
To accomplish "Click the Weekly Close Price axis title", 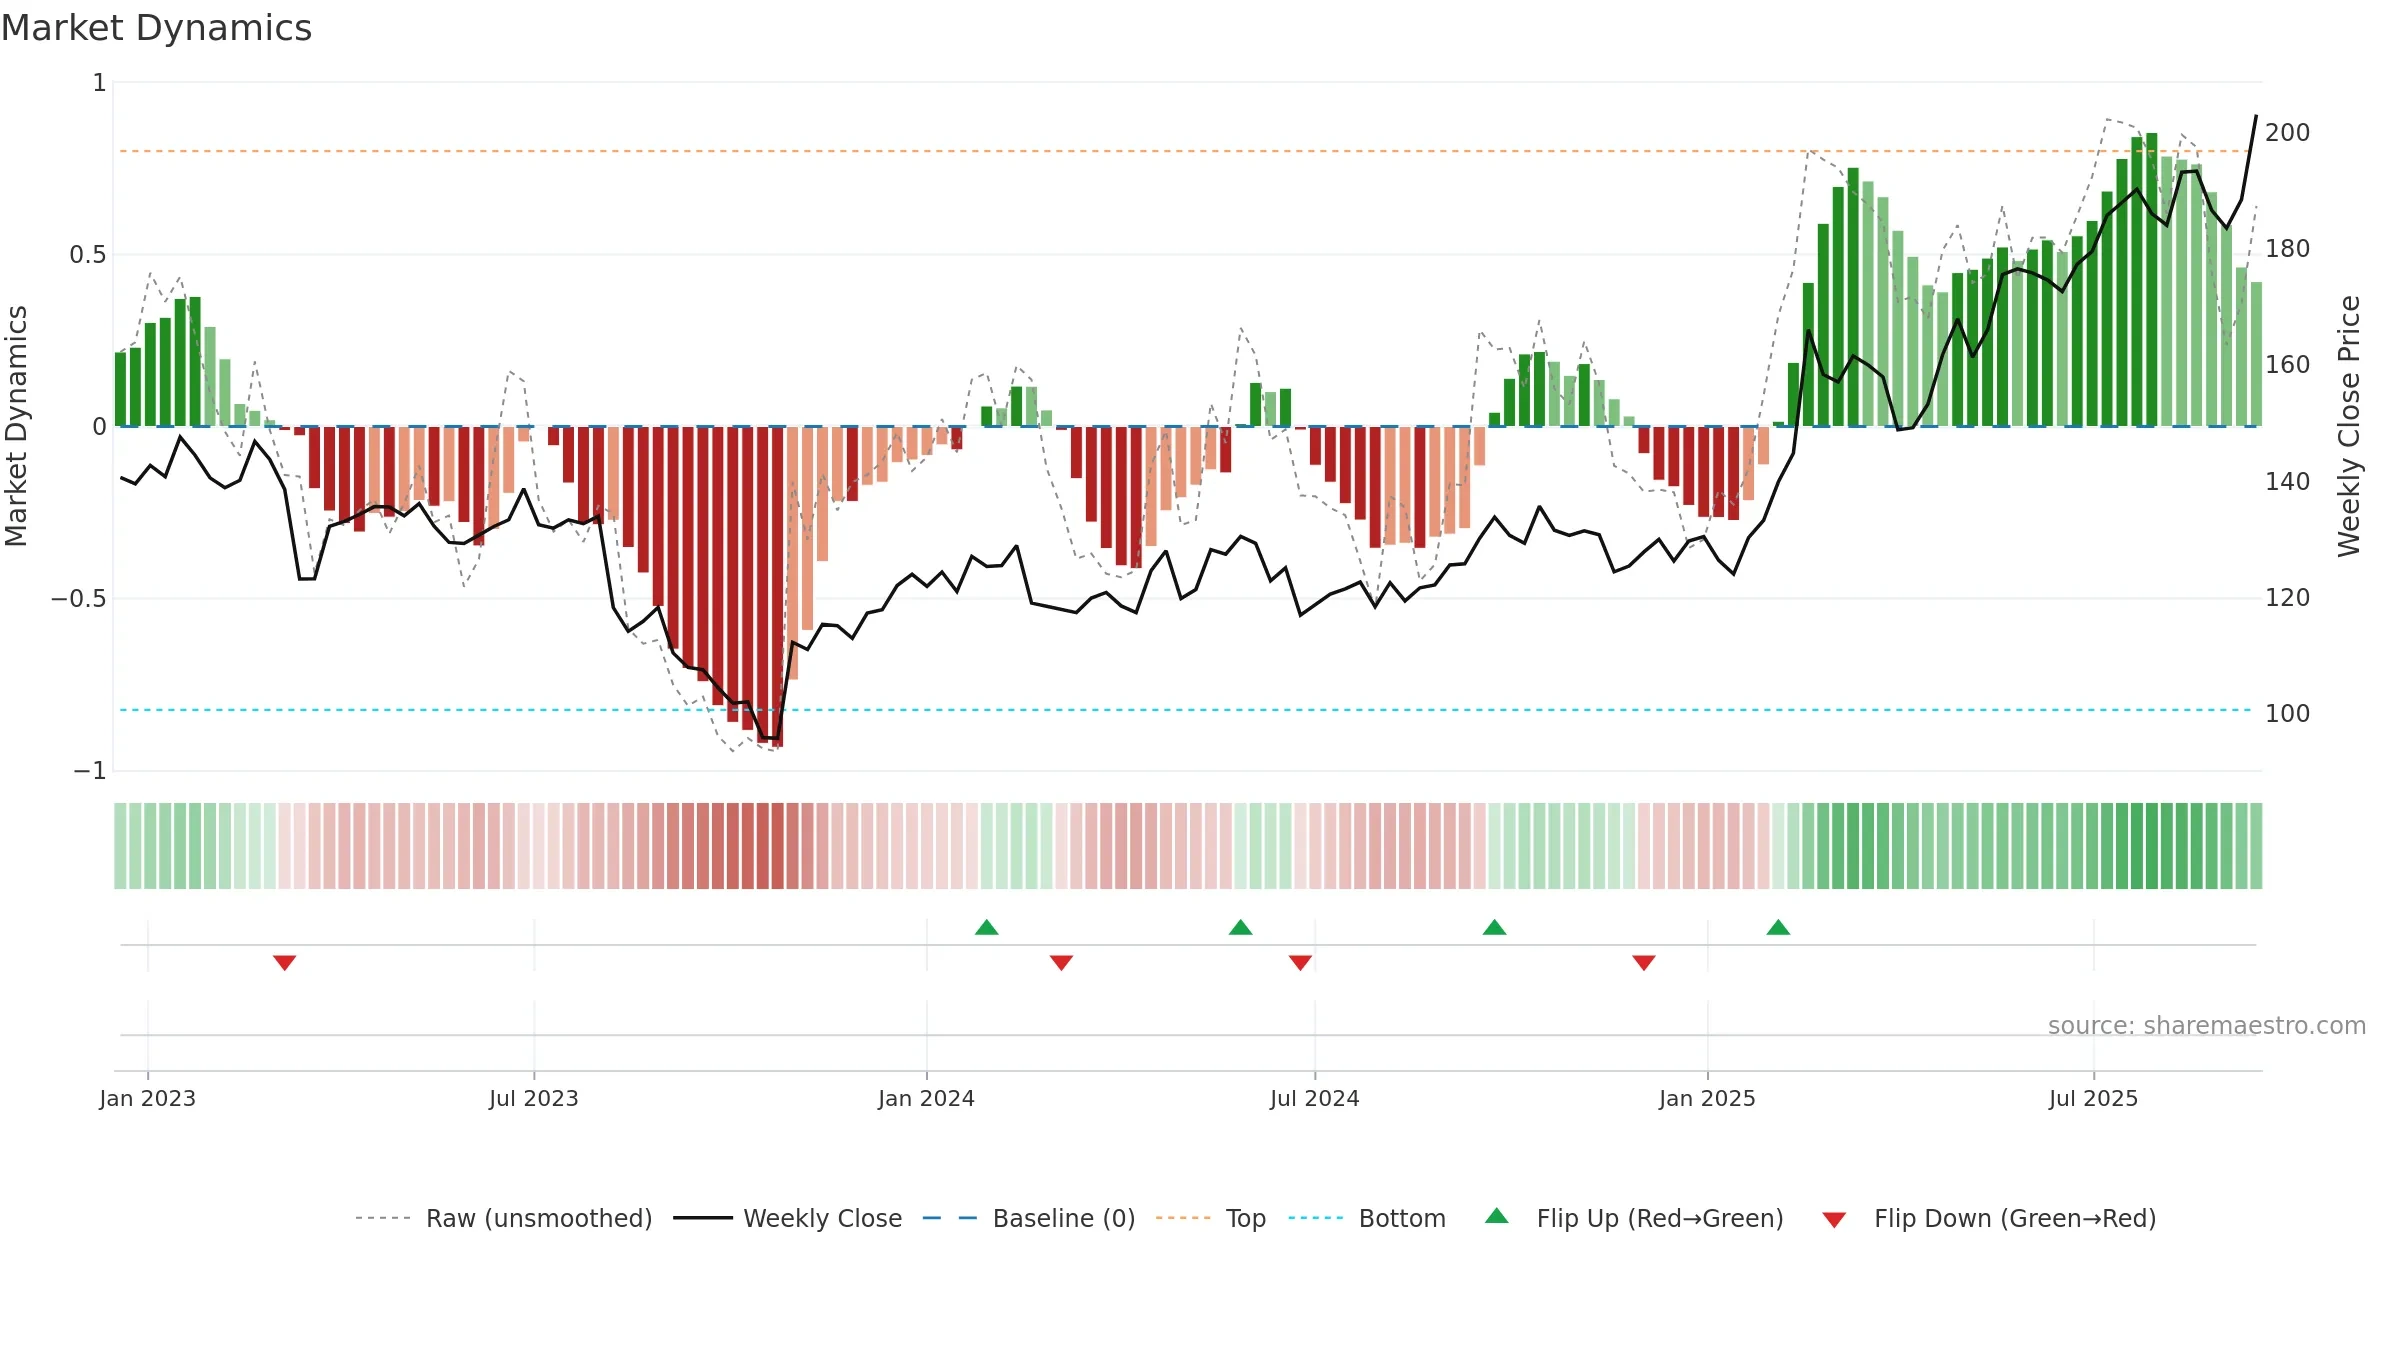I will tap(2349, 426).
